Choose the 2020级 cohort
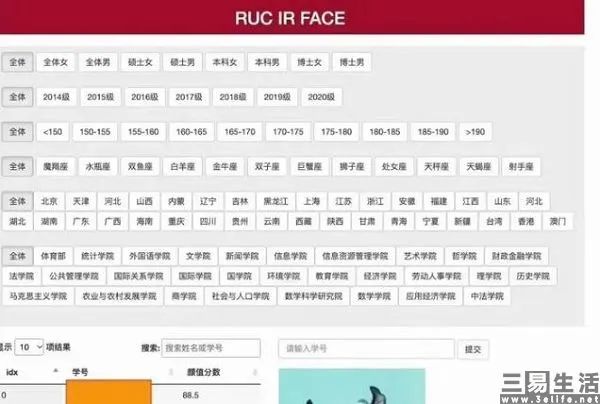 tap(321, 97)
